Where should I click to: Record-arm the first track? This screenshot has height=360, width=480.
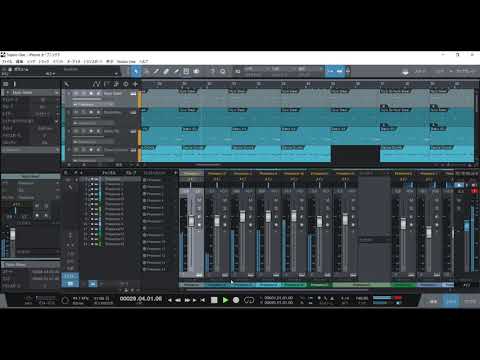91,93
